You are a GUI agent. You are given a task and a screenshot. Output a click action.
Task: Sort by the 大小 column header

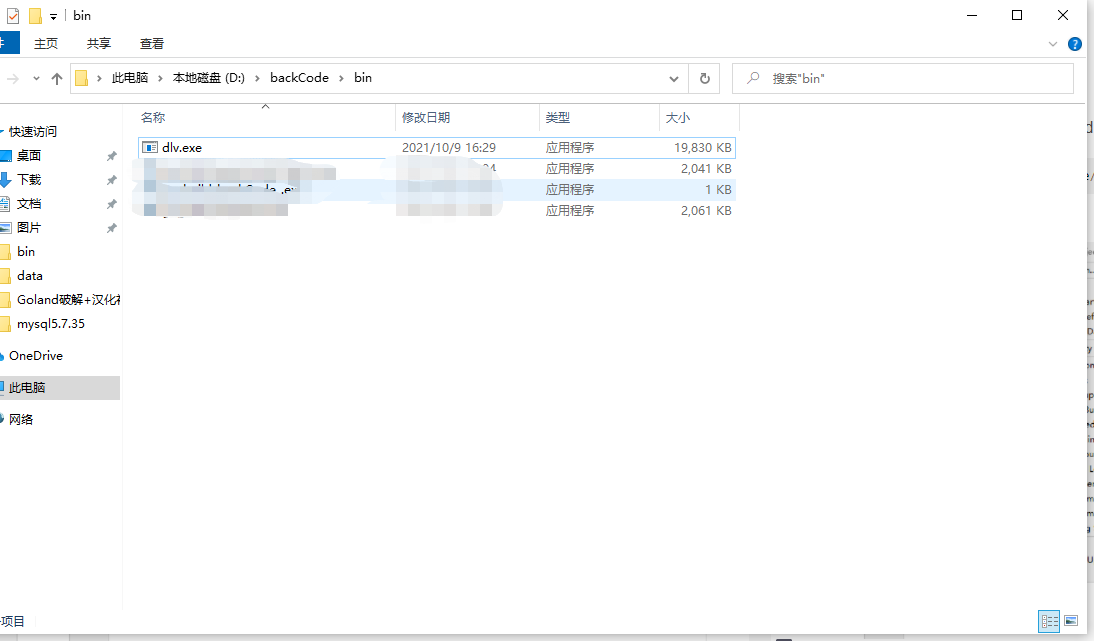[699, 117]
